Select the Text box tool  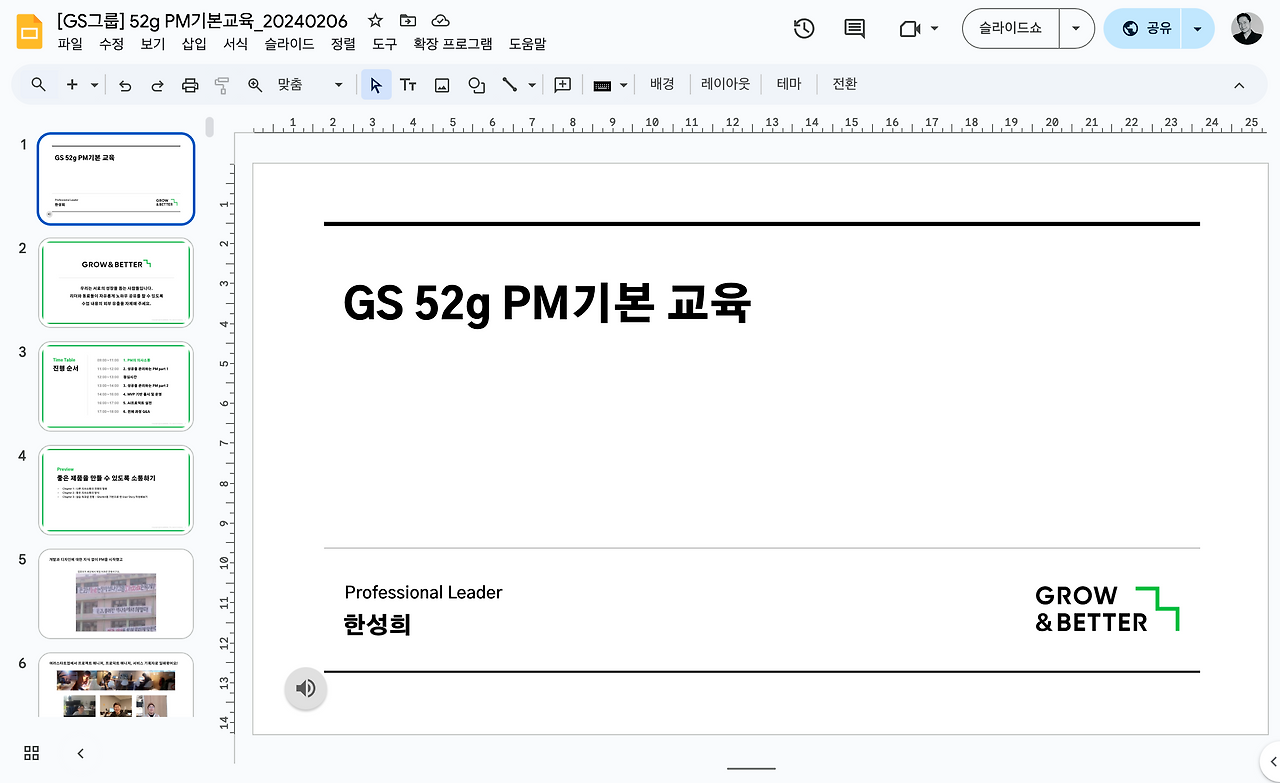pyautogui.click(x=408, y=84)
